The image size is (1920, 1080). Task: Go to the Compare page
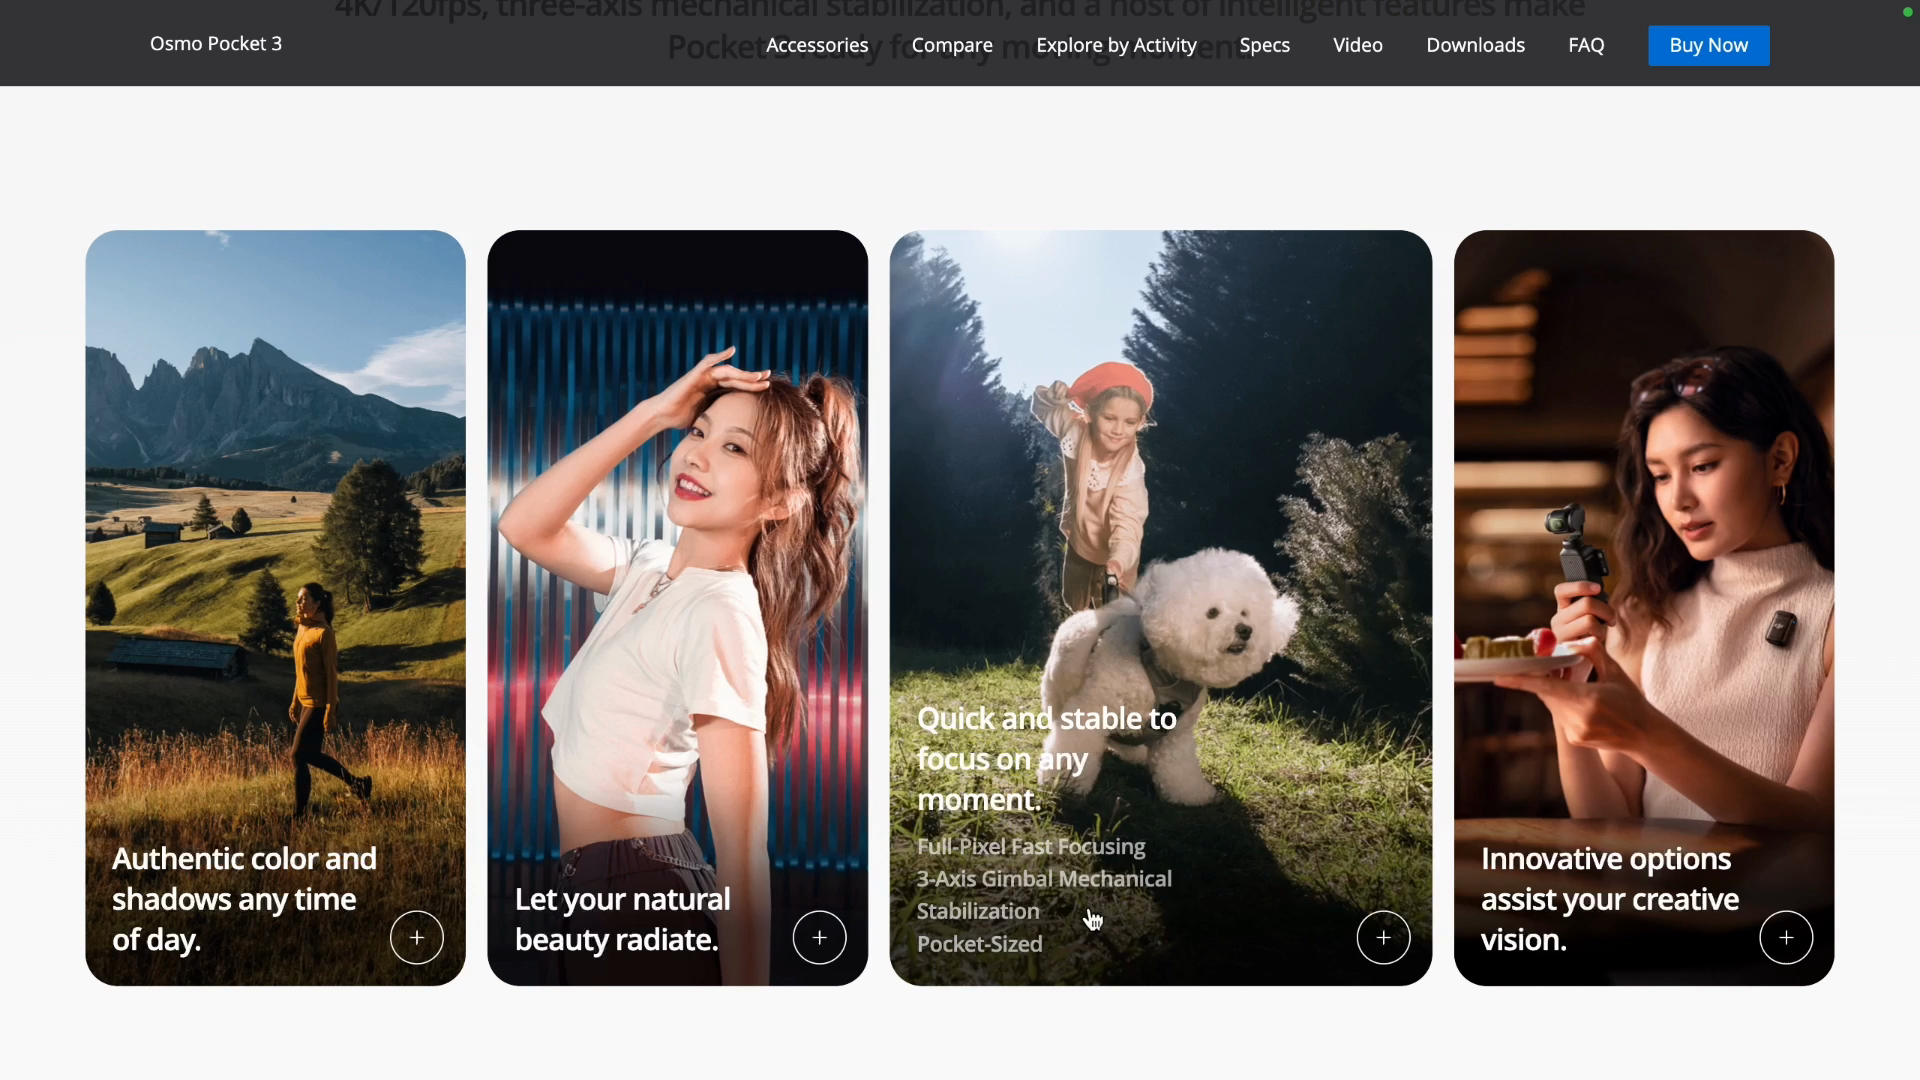(952, 45)
